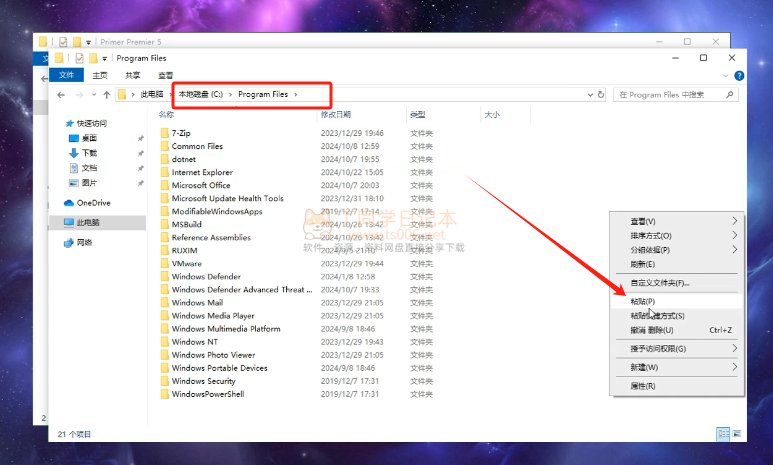This screenshot has width=773, height=465.
Task: Select 网络 in the navigation pane
Action: (84, 242)
